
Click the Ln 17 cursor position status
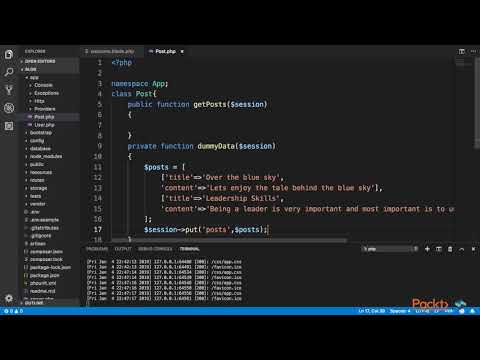pyautogui.click(x=371, y=311)
